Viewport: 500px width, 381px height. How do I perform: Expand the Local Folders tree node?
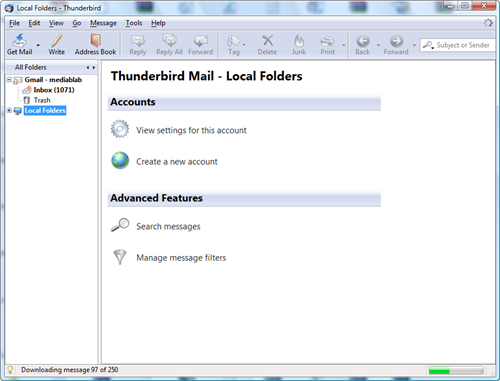coord(9,110)
